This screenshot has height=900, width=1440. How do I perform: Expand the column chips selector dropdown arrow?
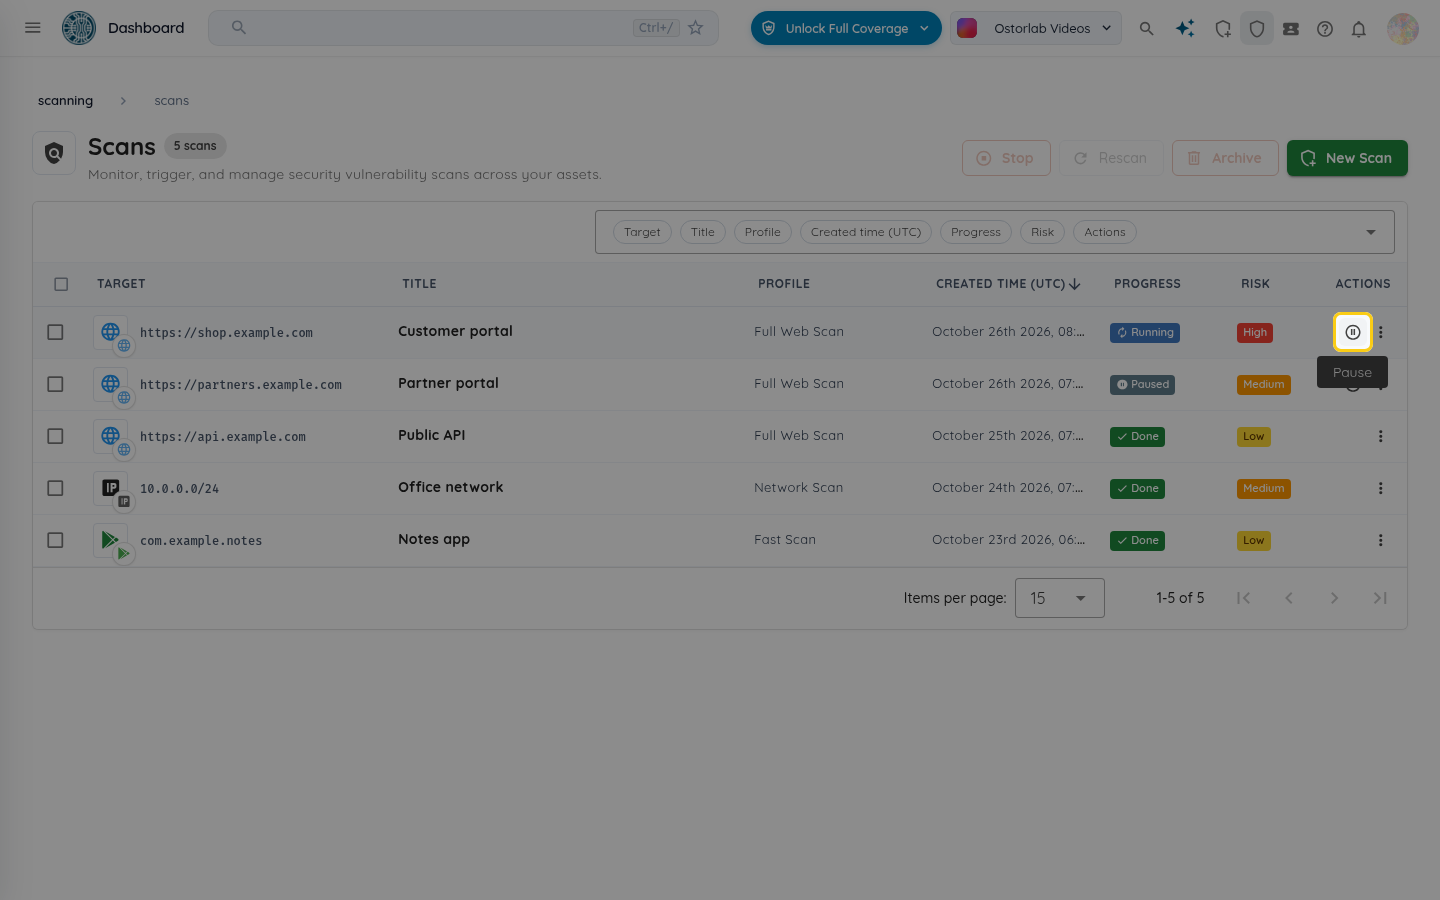(x=1371, y=232)
